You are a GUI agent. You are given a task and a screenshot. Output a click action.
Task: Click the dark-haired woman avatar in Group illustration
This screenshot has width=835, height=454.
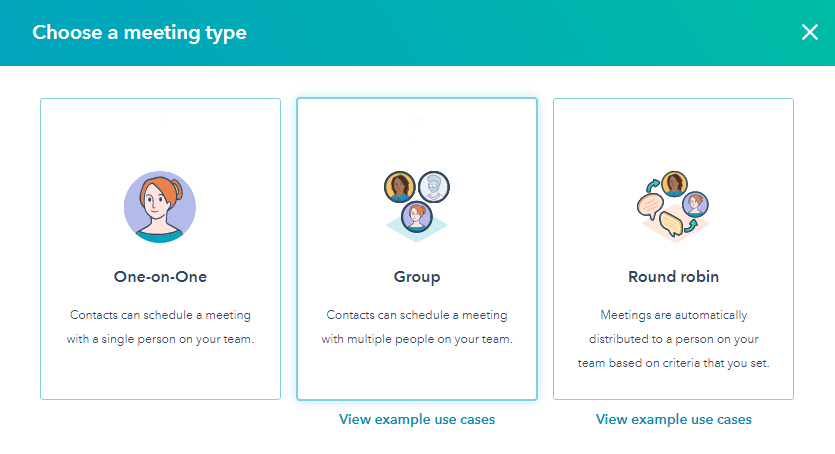(399, 187)
